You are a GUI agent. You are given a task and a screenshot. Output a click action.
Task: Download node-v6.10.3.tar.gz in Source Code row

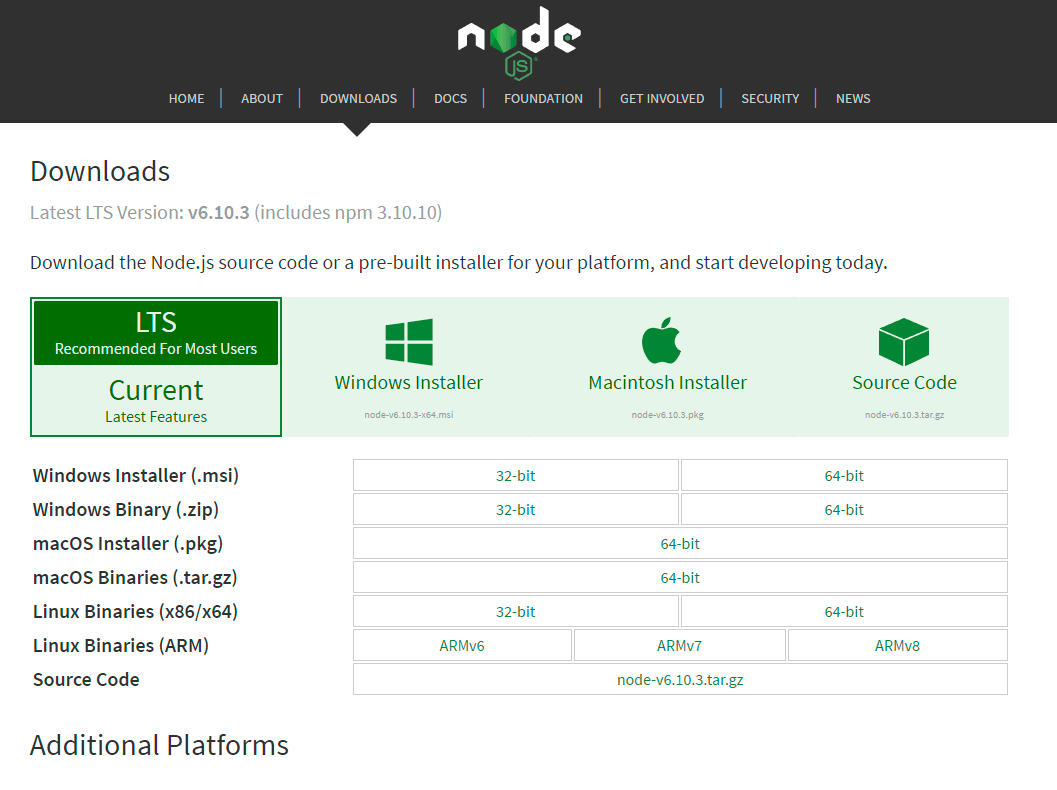(x=680, y=679)
